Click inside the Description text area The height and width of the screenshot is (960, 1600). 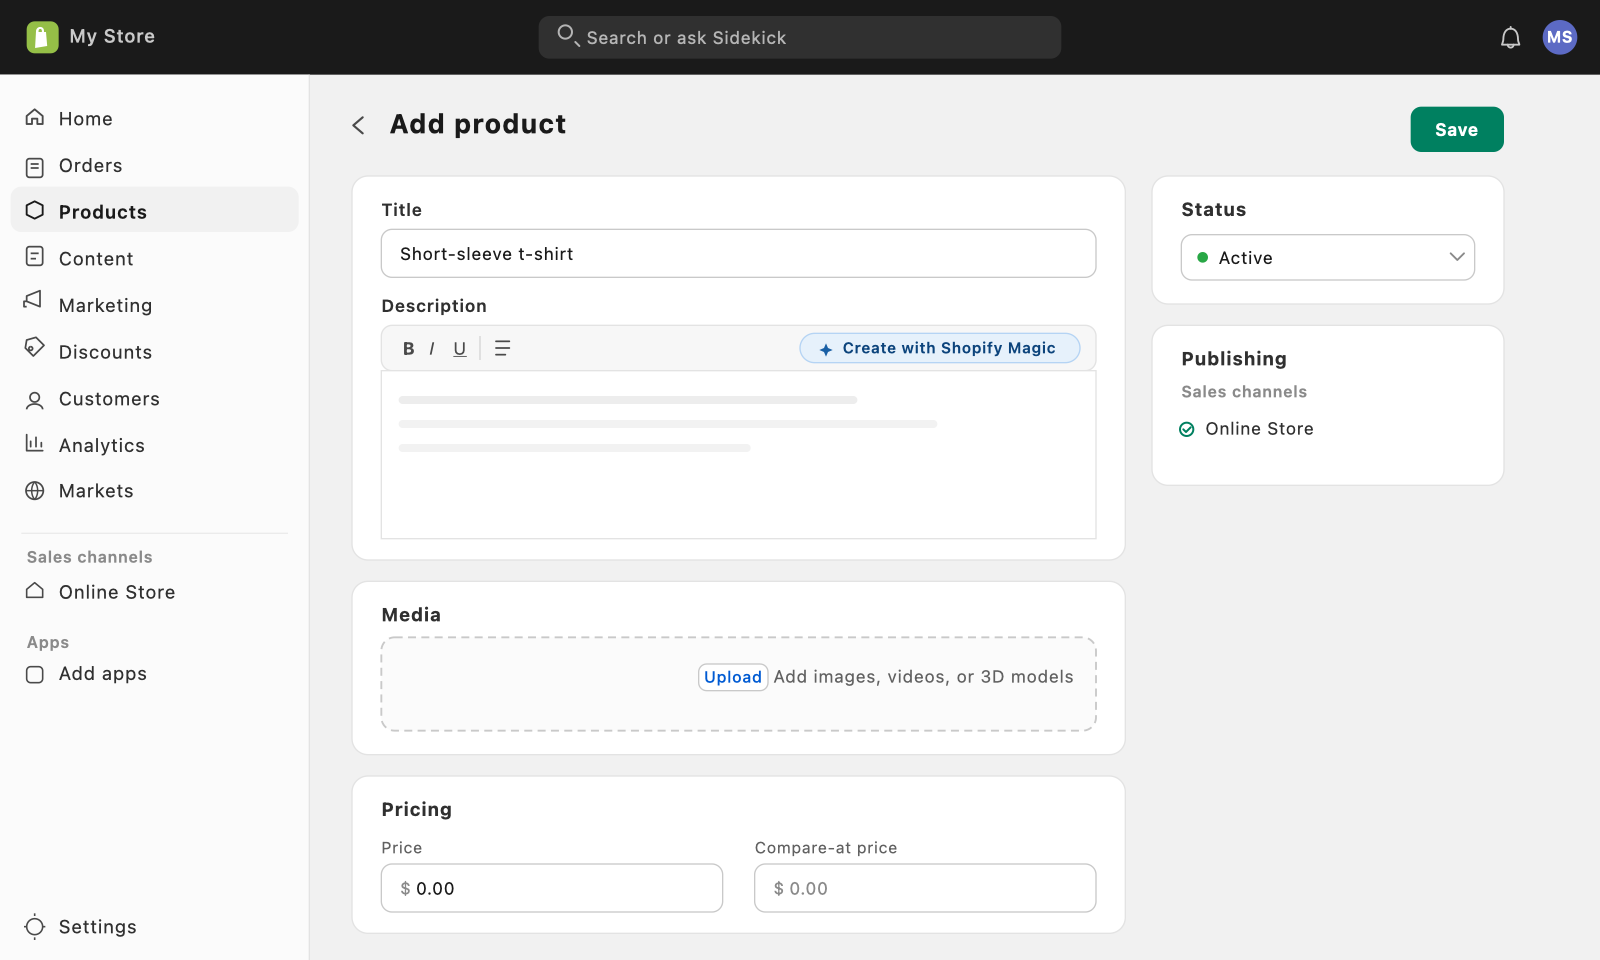tap(738, 455)
